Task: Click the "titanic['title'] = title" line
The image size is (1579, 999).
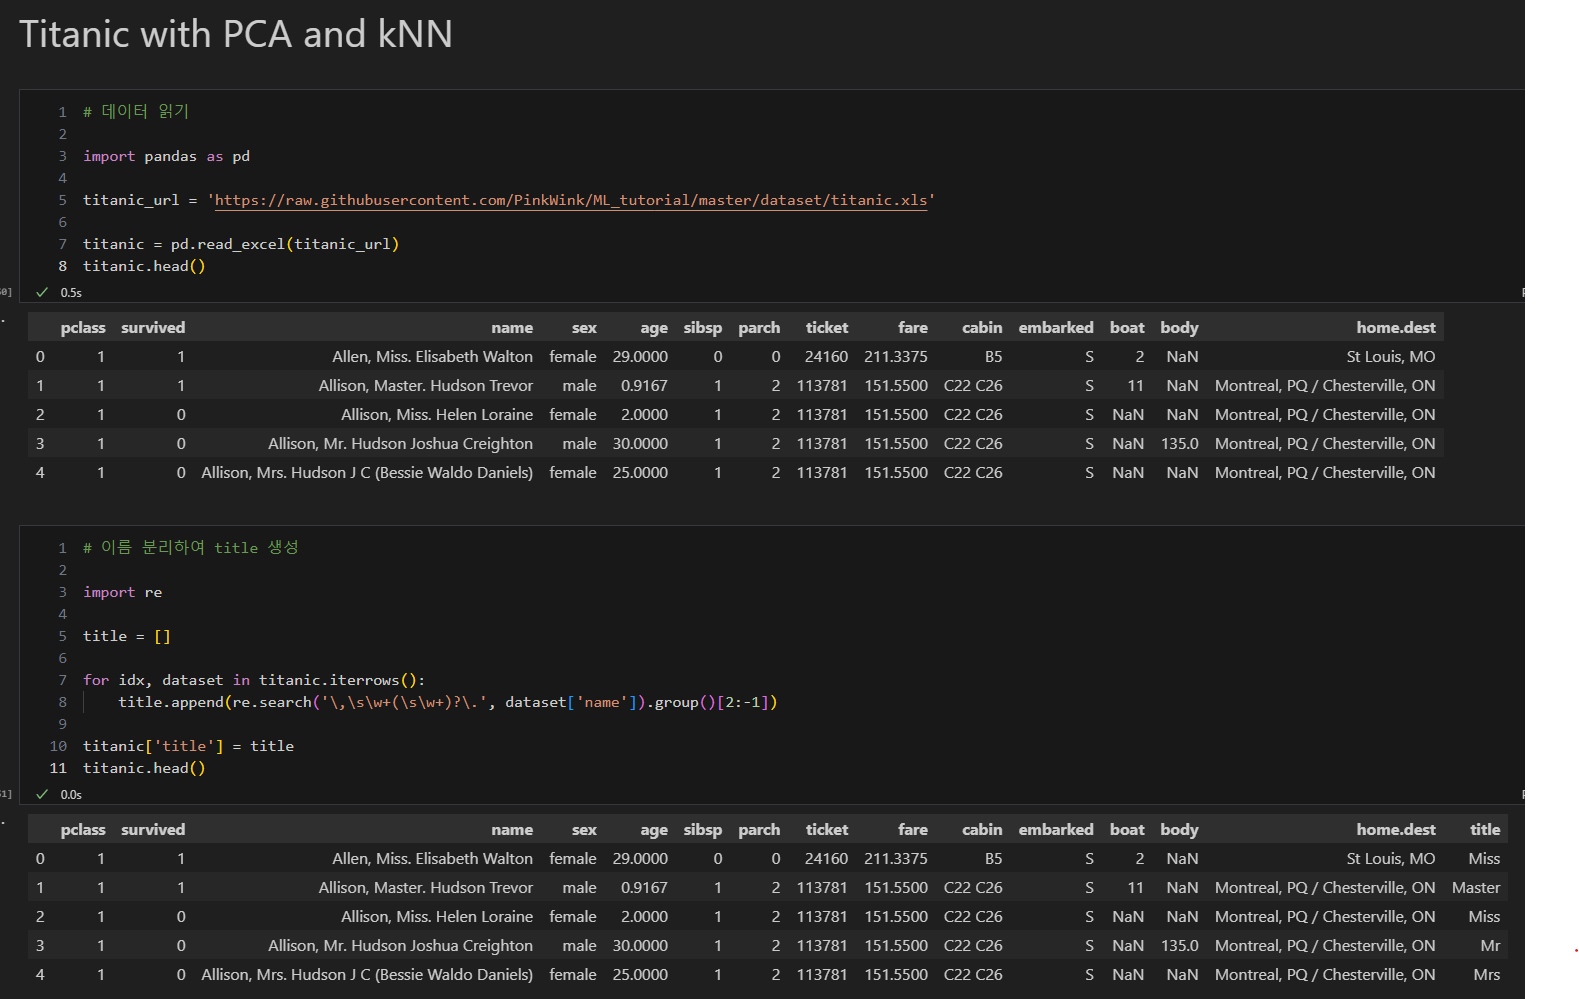Action: 188,746
